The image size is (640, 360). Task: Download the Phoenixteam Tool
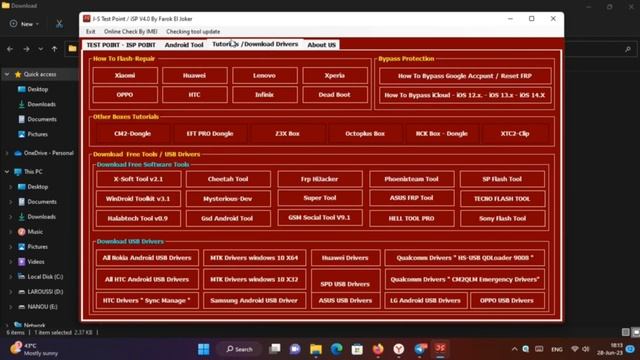click(x=411, y=179)
